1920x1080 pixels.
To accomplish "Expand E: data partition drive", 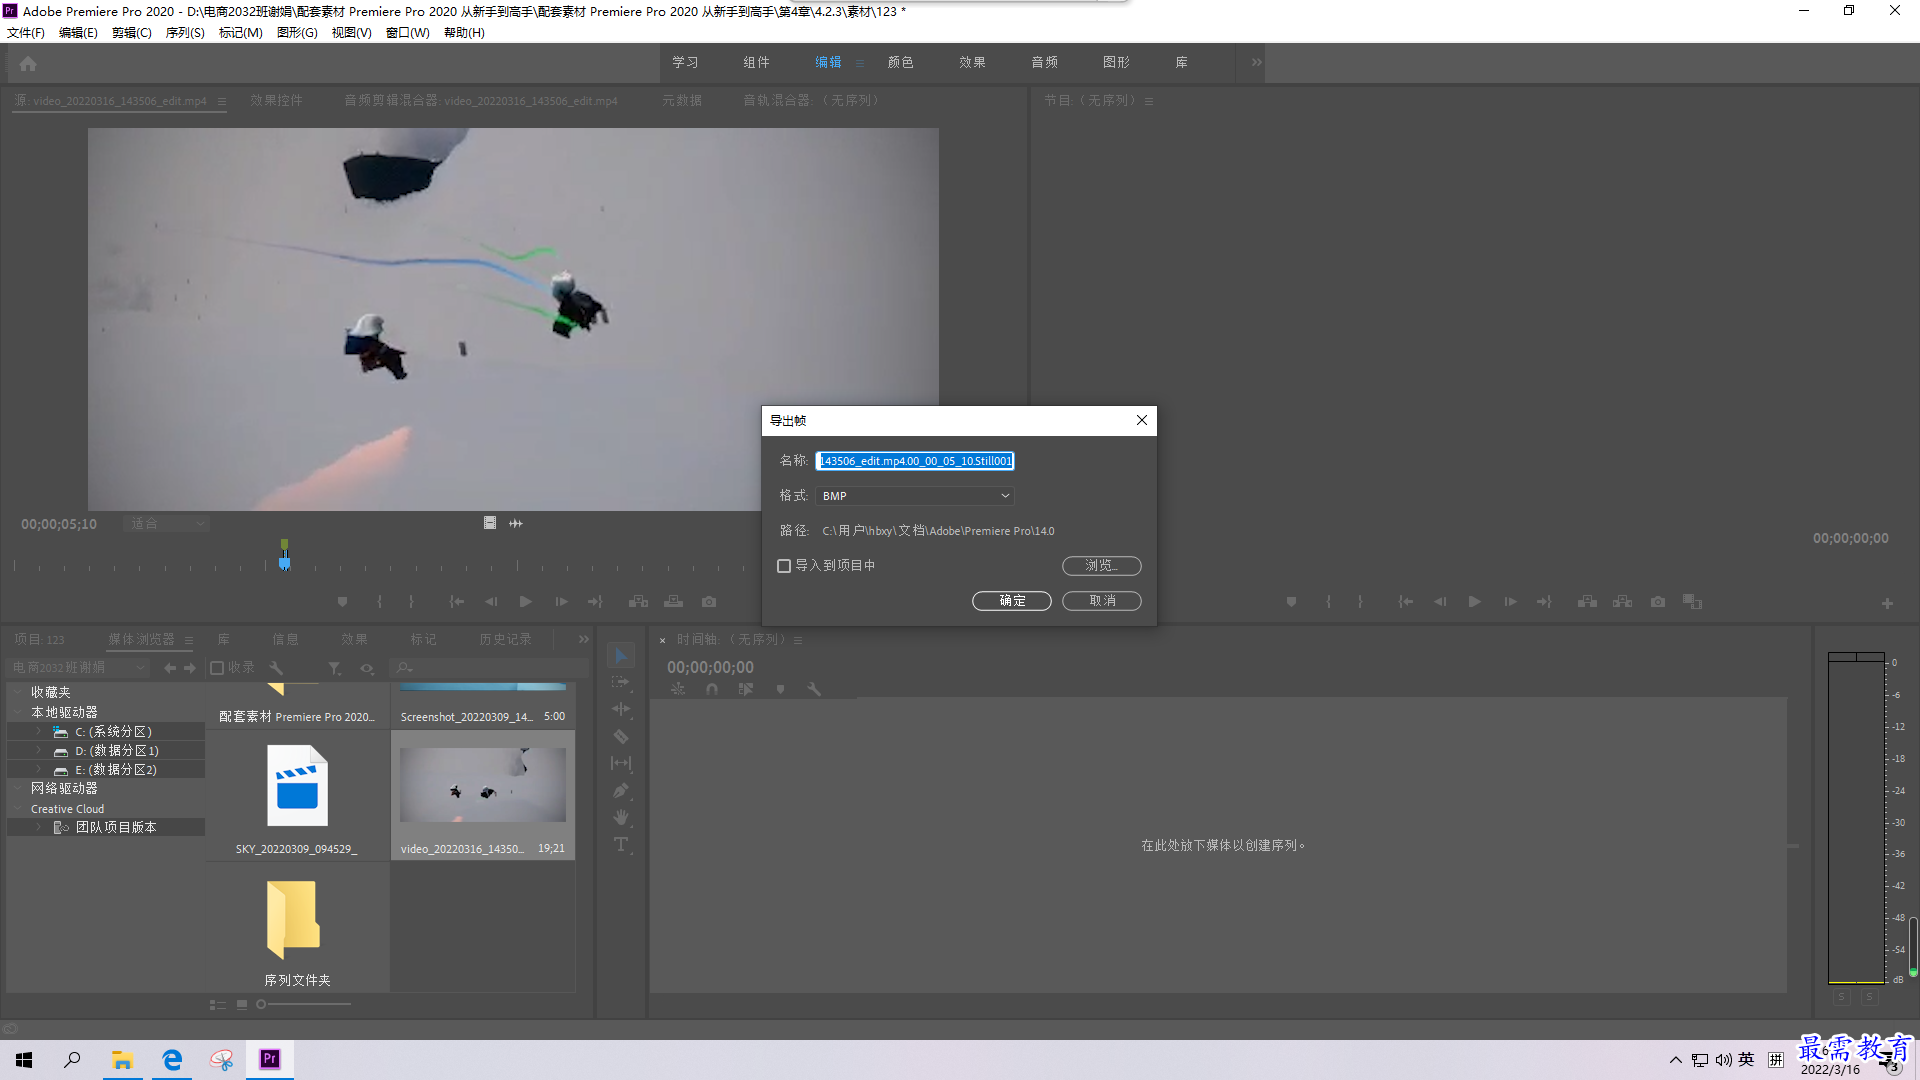I will pos(38,770).
